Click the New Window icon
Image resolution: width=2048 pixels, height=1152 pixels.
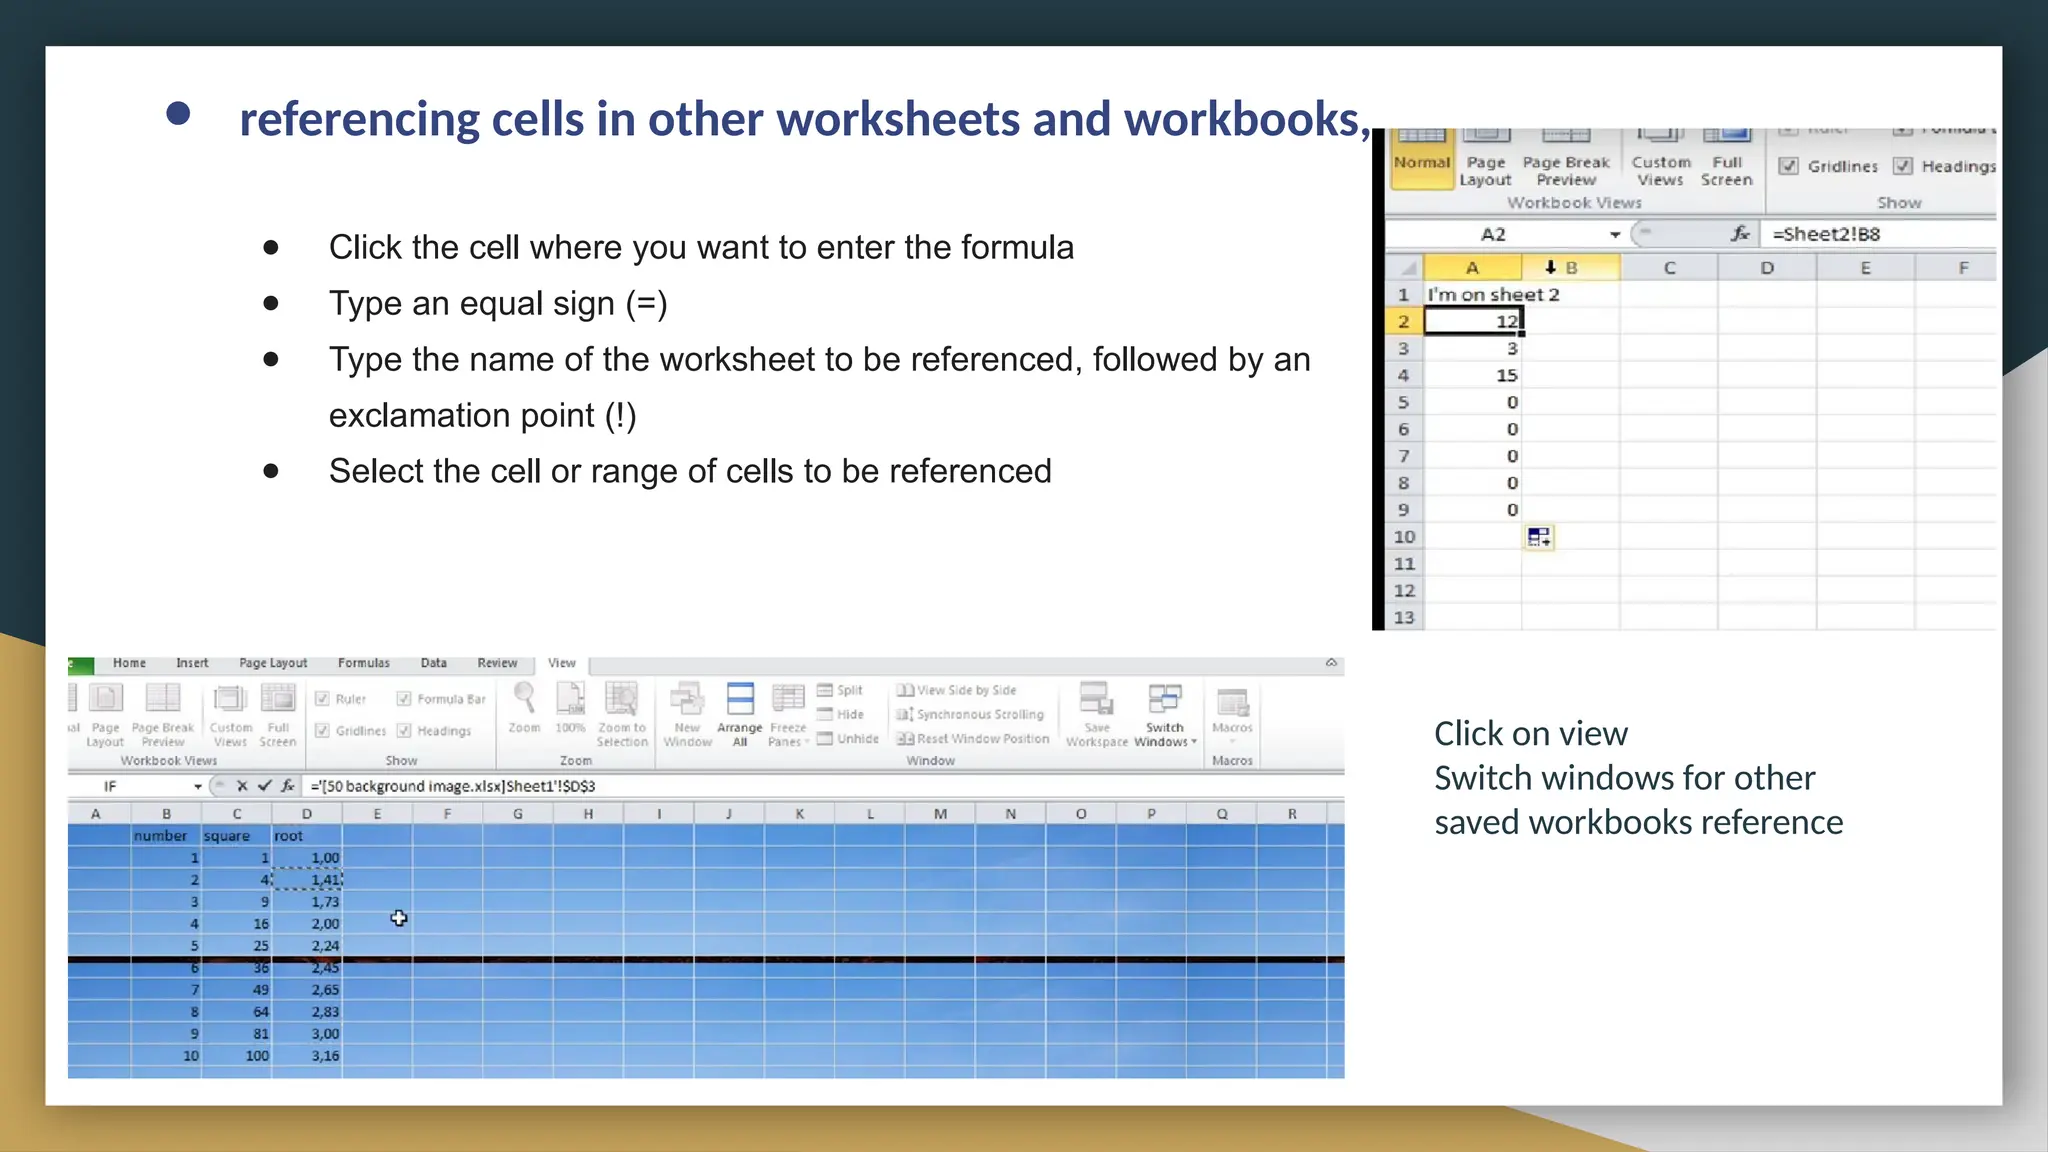[687, 700]
